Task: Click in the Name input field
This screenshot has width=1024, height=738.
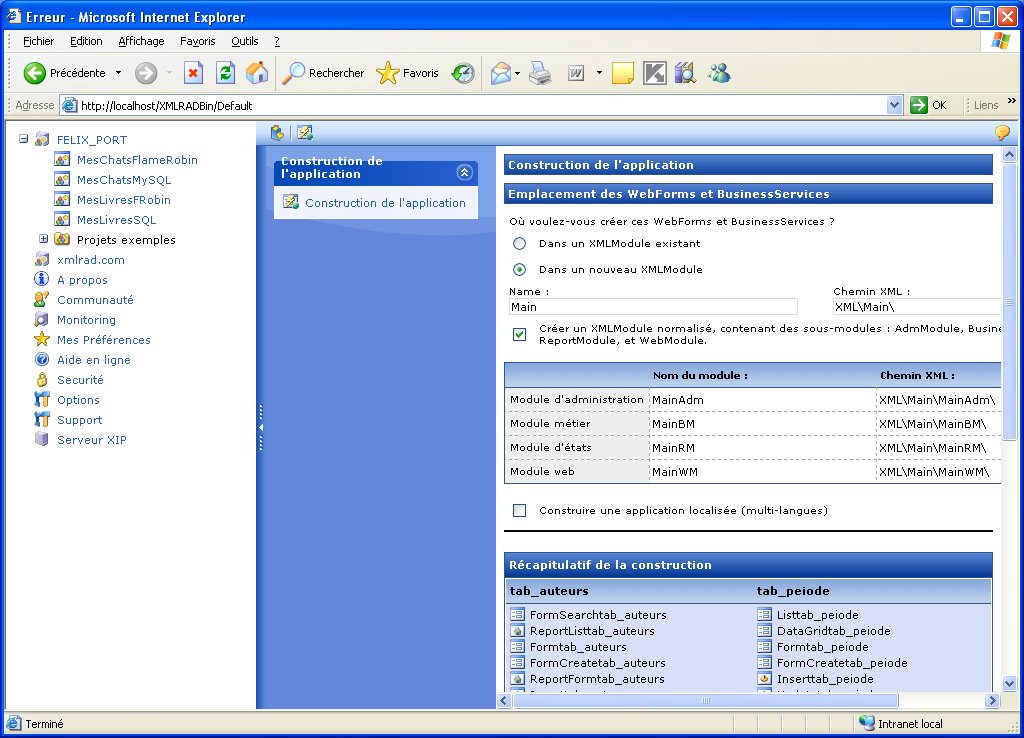Action: coord(652,307)
